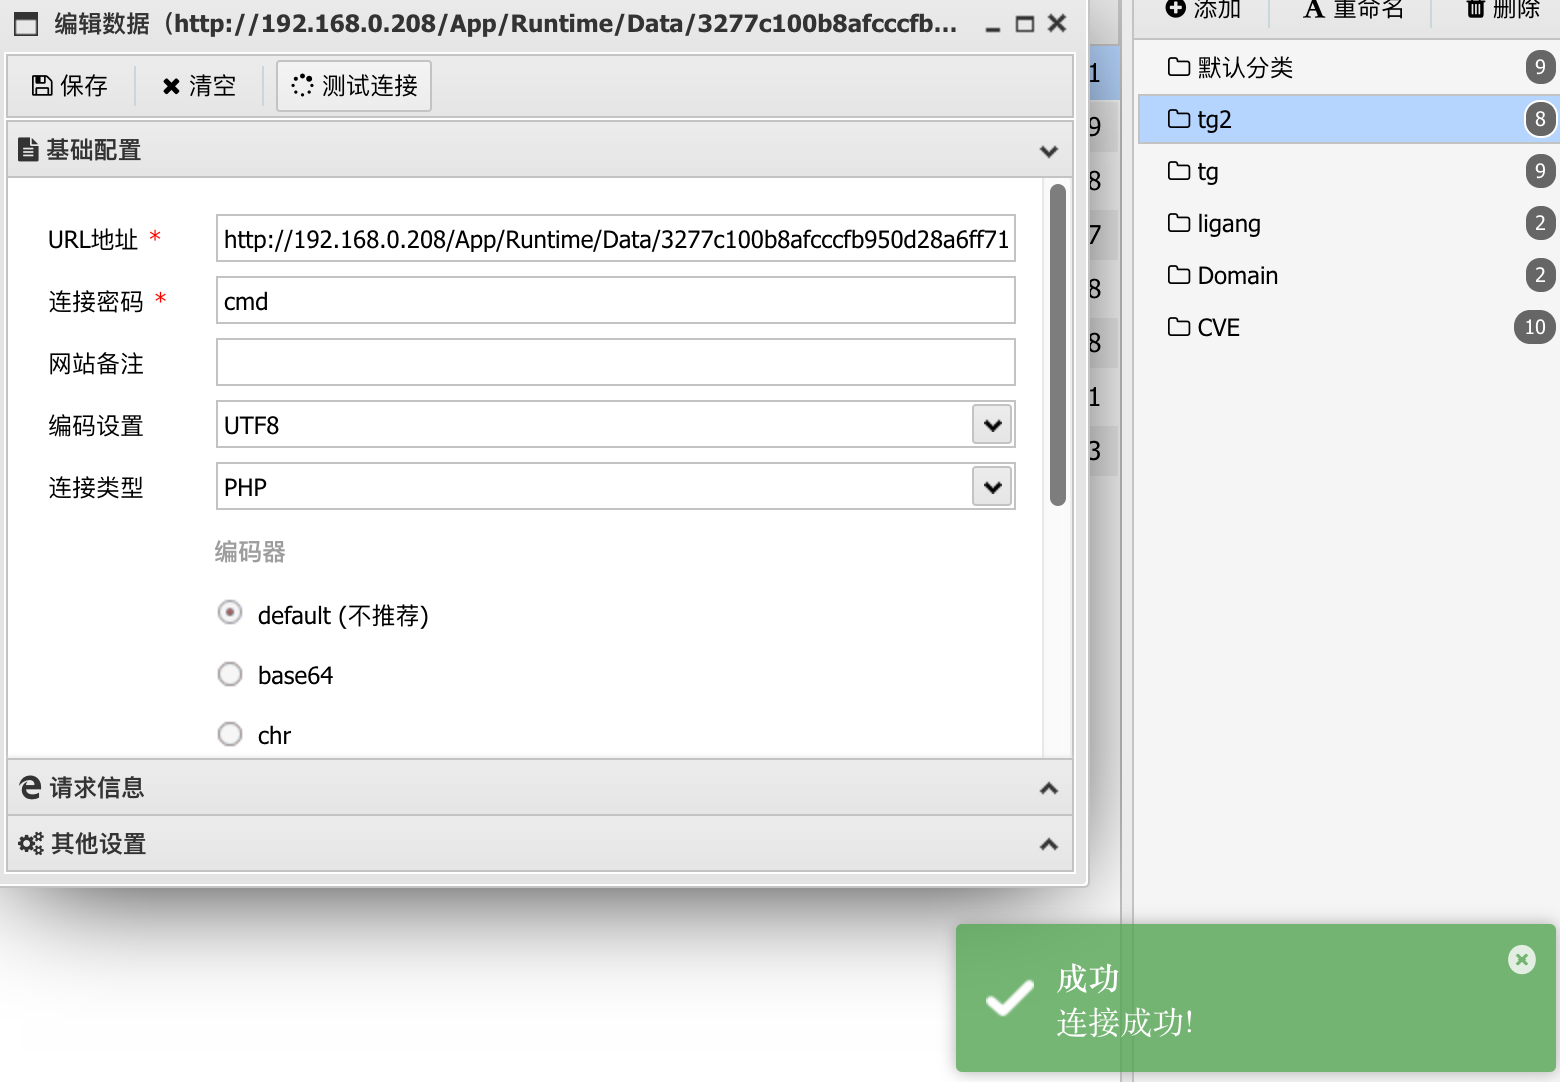
Task: Click the Save (保存) button
Action: (70, 86)
